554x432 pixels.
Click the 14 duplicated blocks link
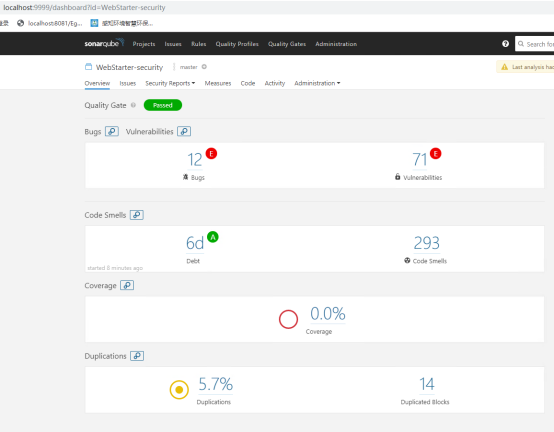tap(427, 384)
